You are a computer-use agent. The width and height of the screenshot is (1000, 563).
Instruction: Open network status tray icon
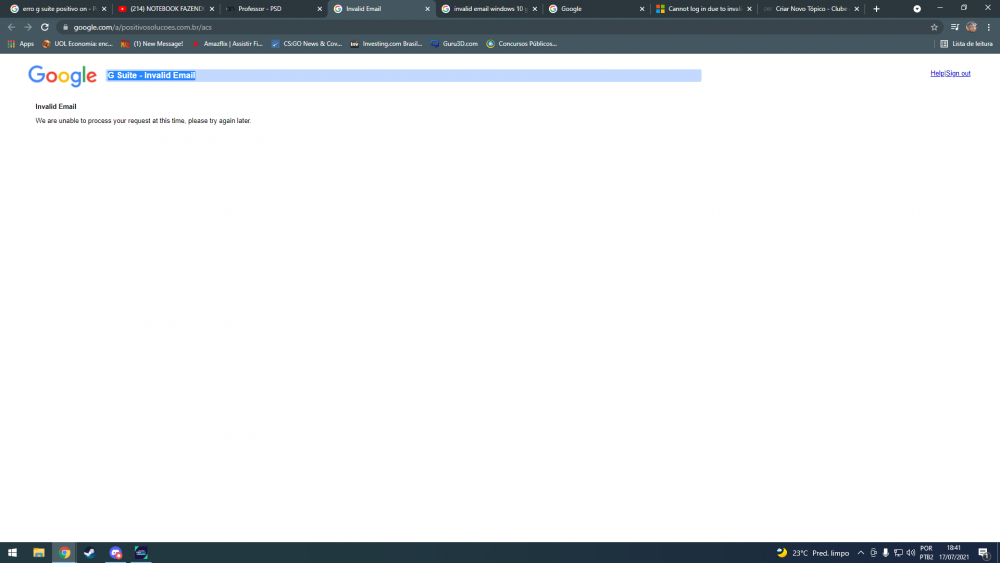(898, 553)
